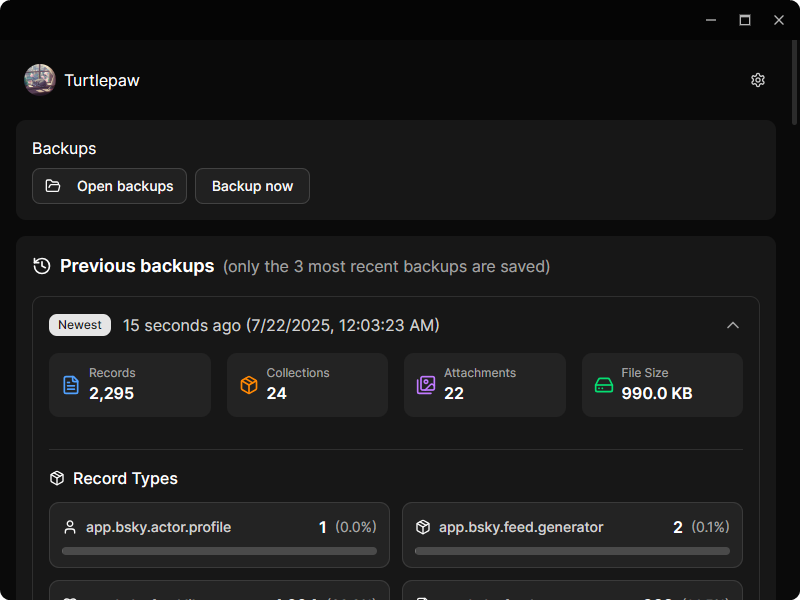Select the File Size 990.0 KB card

click(x=662, y=384)
